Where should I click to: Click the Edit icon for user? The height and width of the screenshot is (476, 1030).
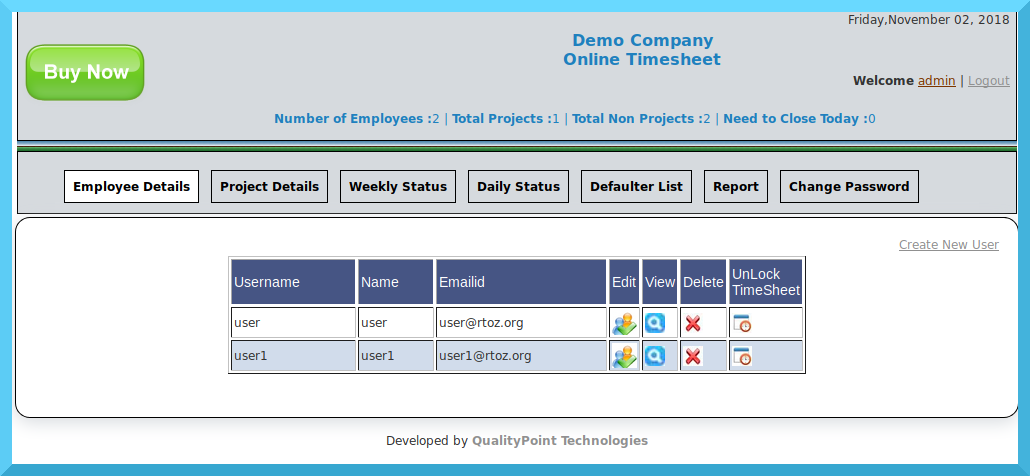(x=625, y=323)
